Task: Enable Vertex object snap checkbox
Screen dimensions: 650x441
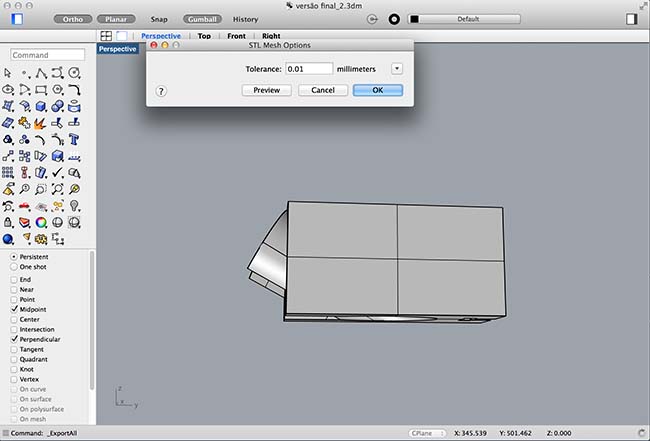Action: [14, 379]
